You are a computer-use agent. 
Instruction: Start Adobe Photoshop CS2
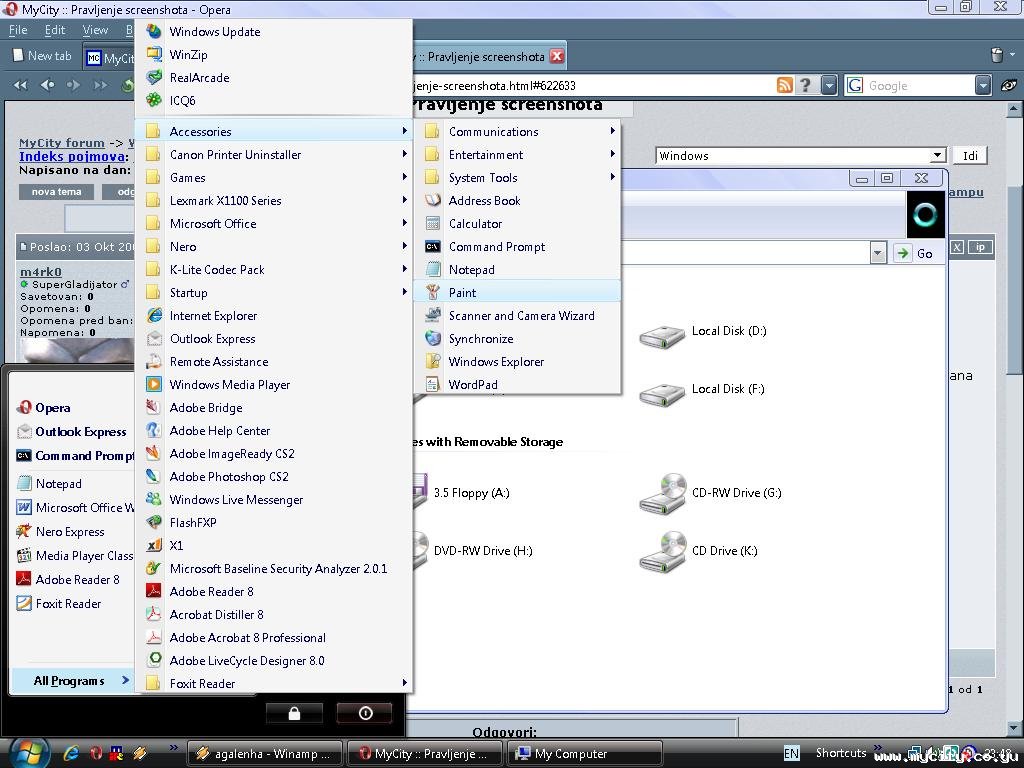(x=229, y=477)
